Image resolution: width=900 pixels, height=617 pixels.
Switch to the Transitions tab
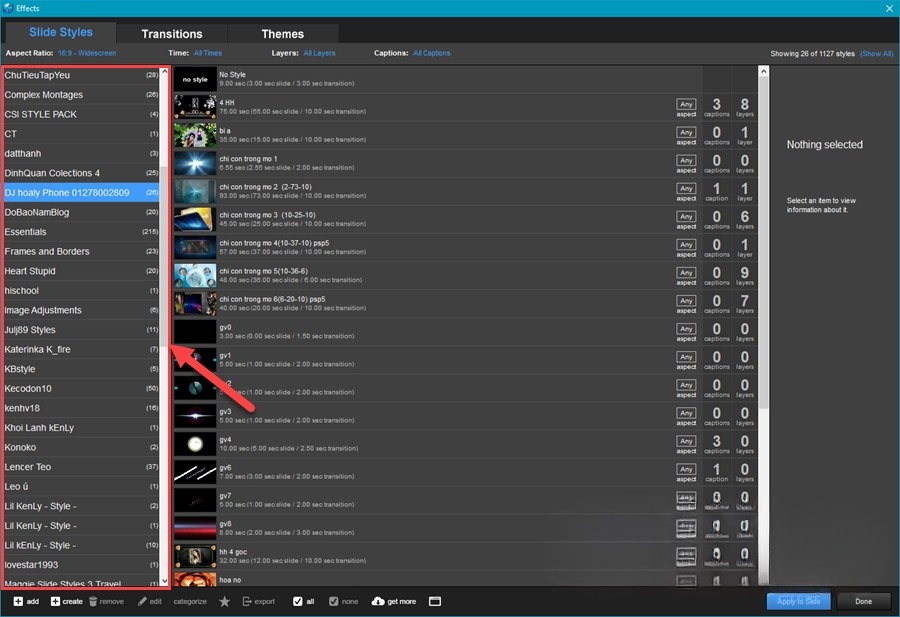click(172, 34)
